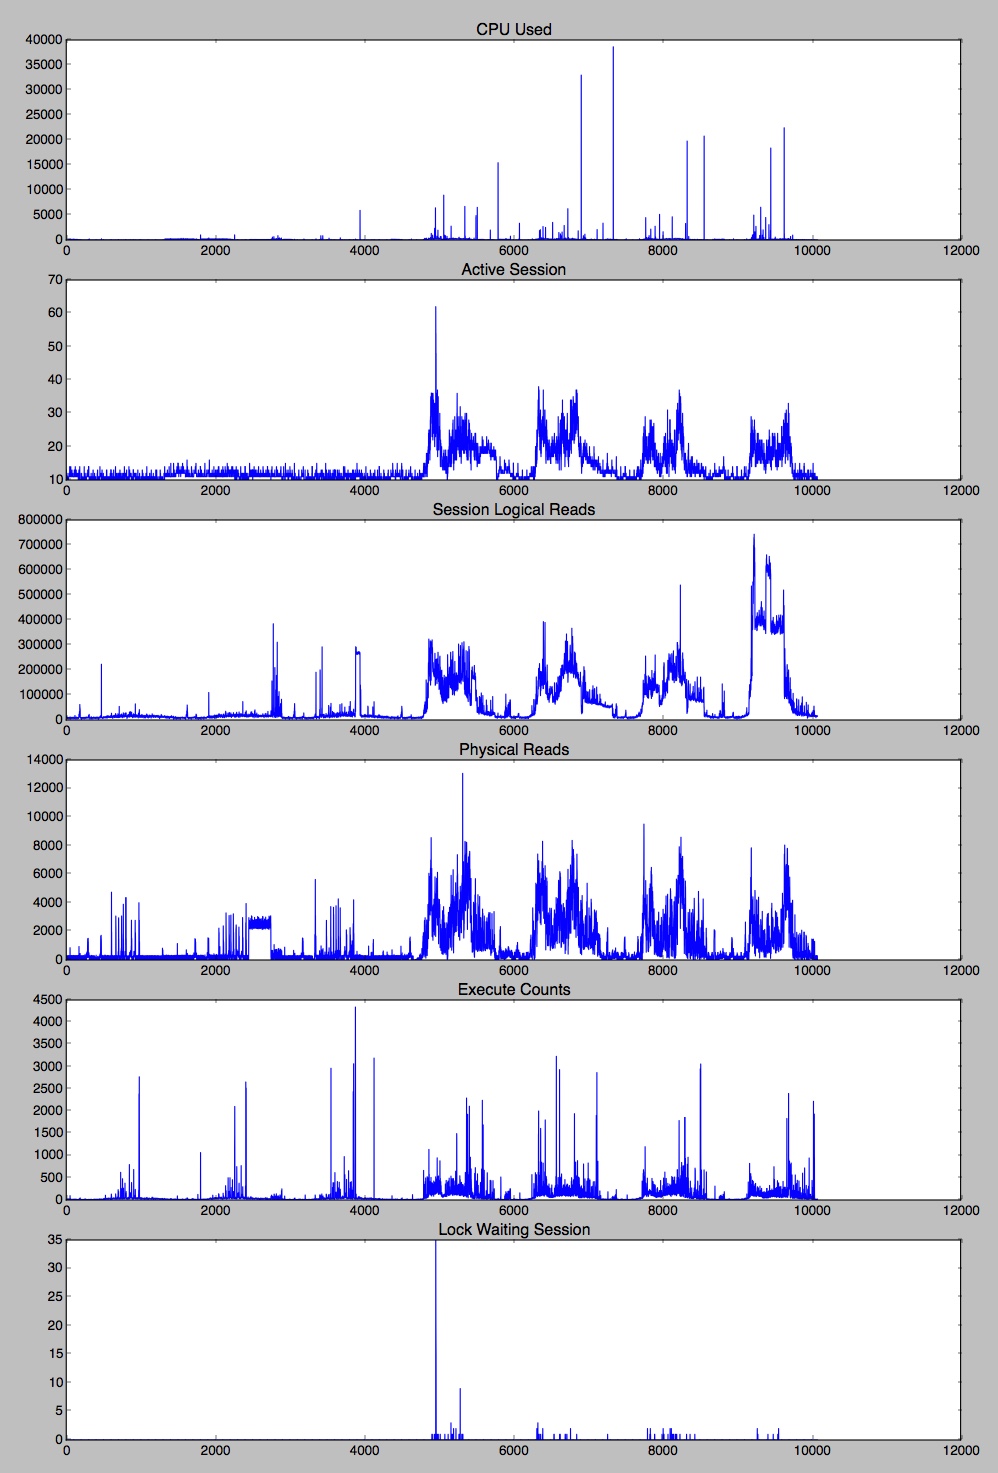Click the "CPU Used" chart title

pos(513,29)
